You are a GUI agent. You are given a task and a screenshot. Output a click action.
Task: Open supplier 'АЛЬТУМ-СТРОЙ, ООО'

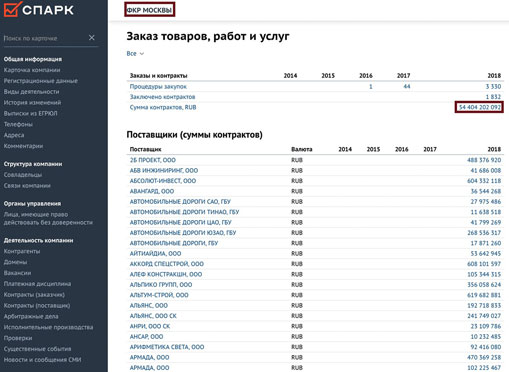(x=159, y=295)
